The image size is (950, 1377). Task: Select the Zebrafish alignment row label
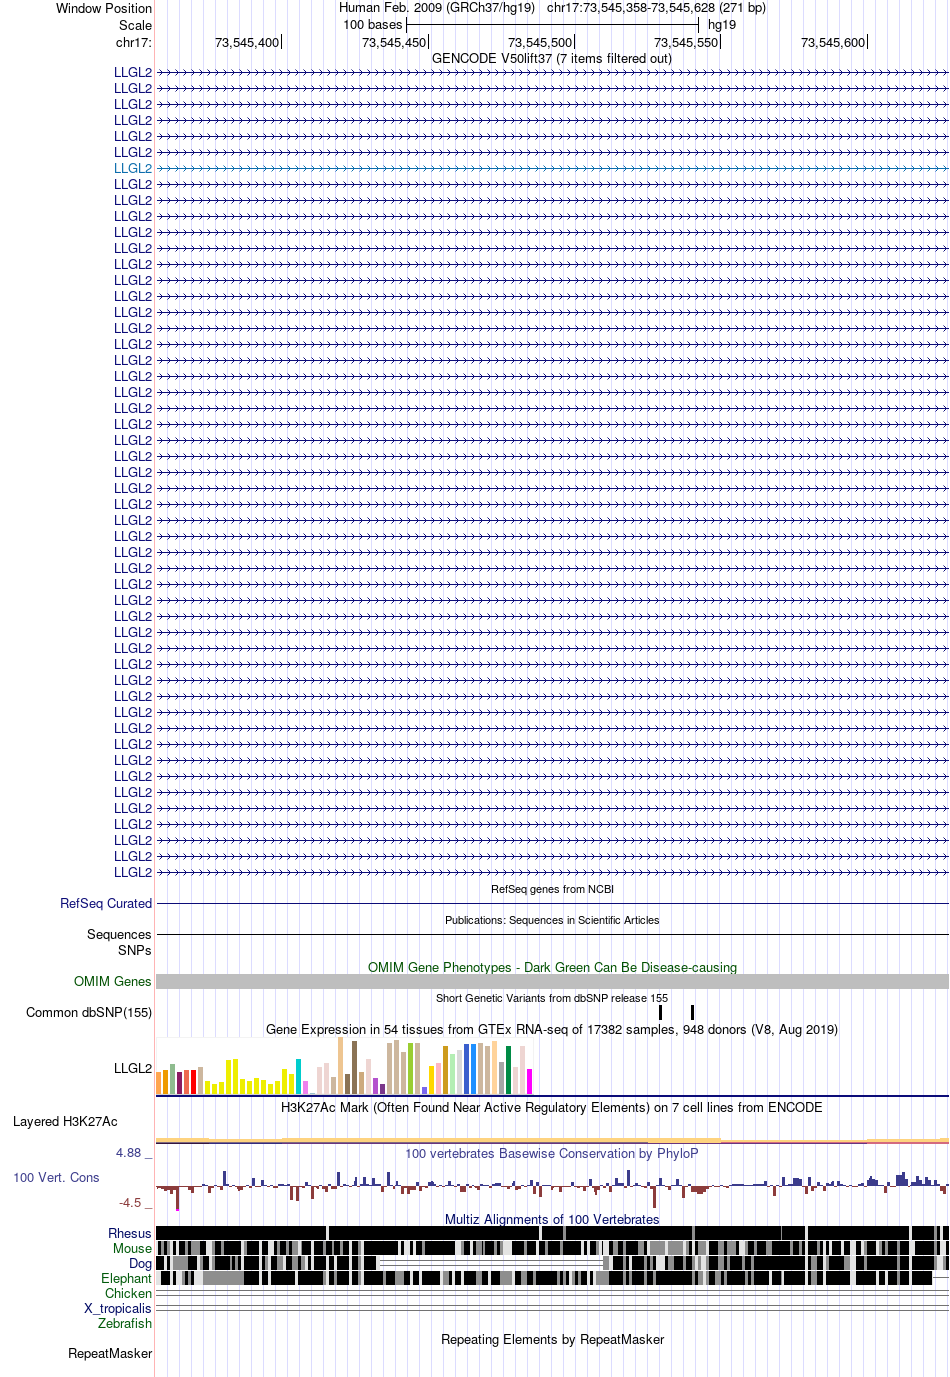[125, 1323]
